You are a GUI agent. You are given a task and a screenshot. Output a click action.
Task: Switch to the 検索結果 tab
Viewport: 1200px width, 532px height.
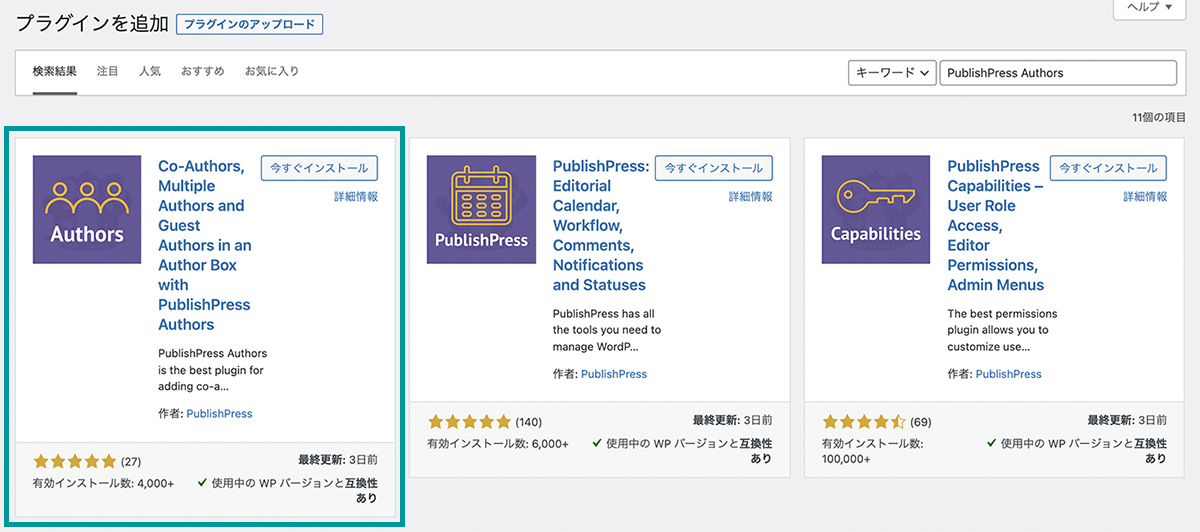[54, 72]
